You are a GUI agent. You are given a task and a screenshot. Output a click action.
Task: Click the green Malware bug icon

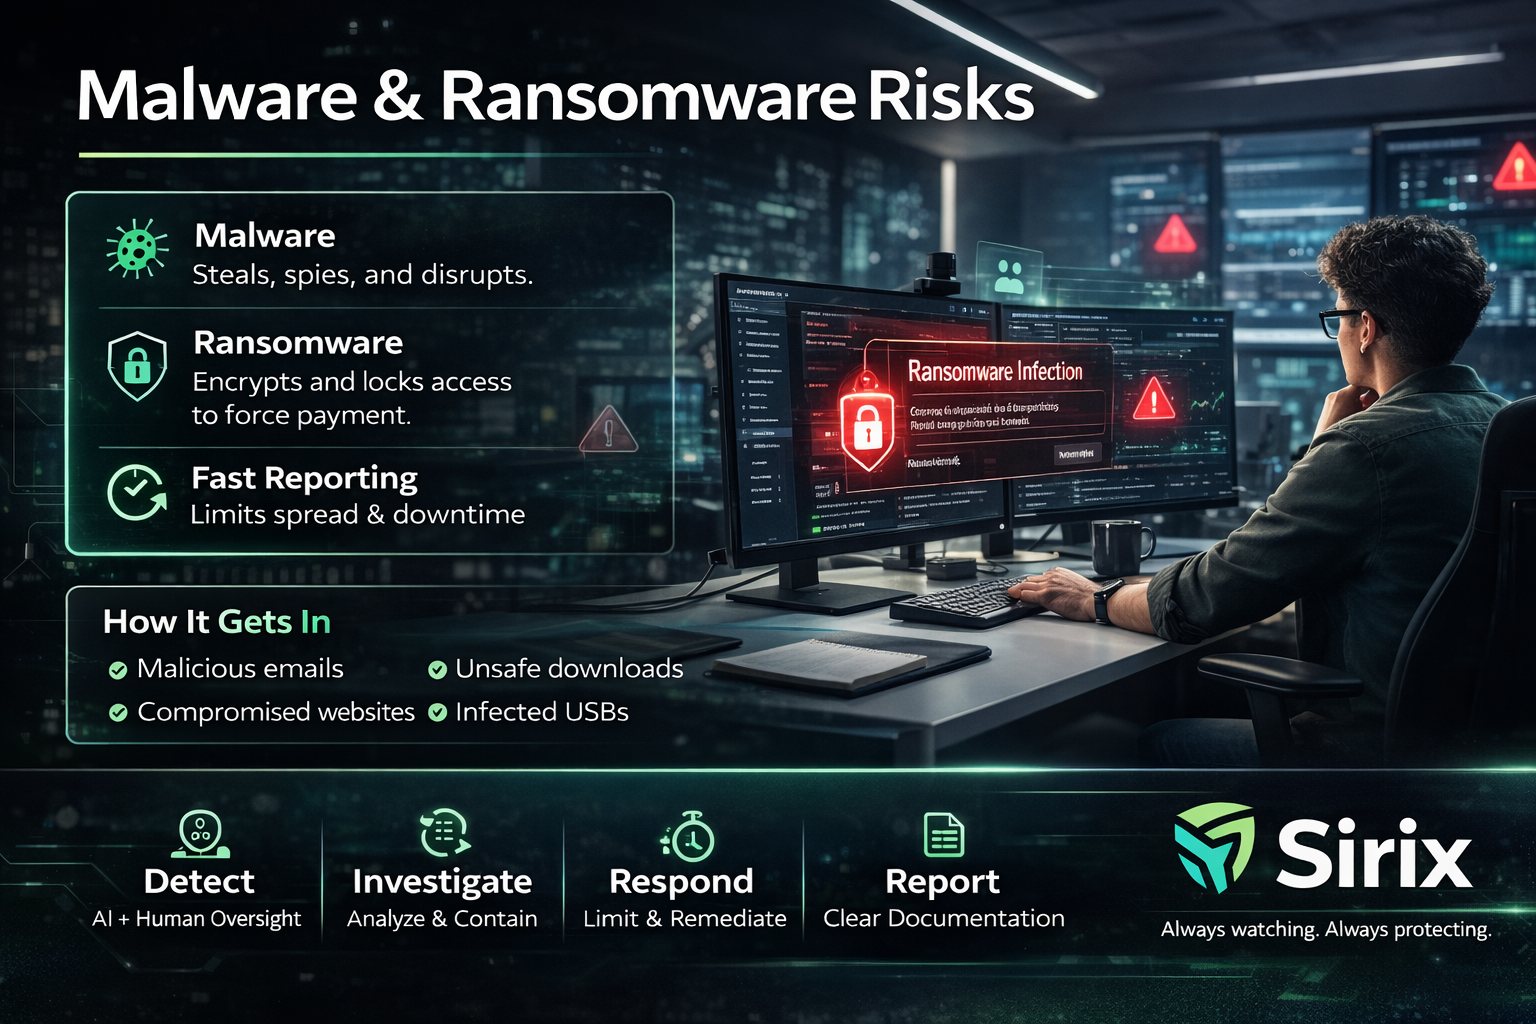click(x=137, y=249)
